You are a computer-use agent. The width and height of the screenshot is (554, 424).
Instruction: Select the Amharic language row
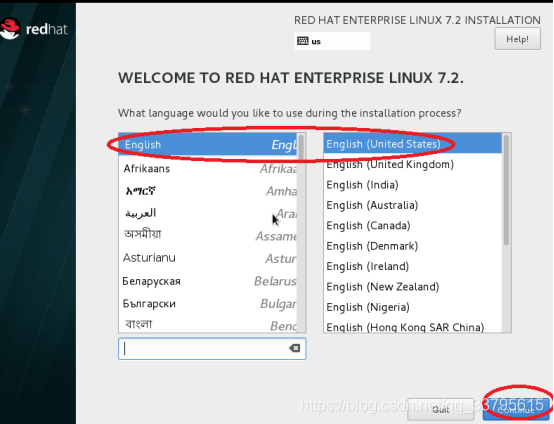tap(208, 191)
